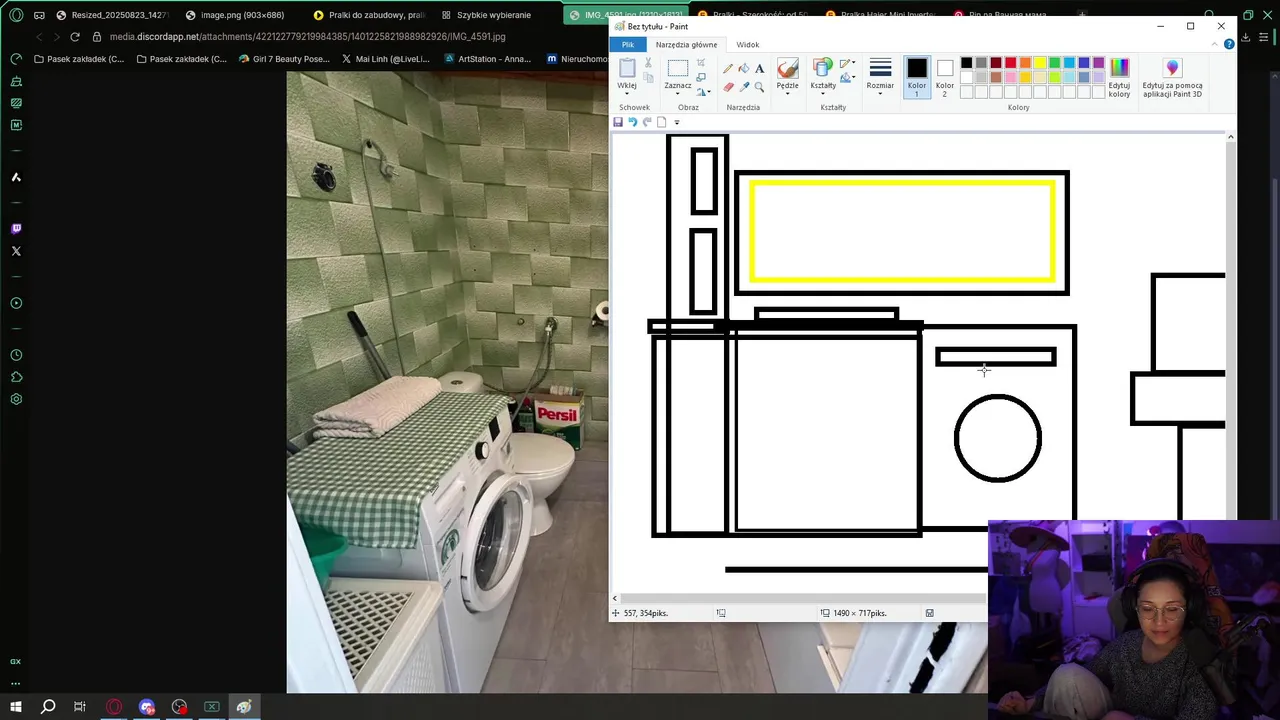The image size is (1280, 720).
Task: Click Paint horizontal scrollbar left arrow
Action: click(x=615, y=598)
